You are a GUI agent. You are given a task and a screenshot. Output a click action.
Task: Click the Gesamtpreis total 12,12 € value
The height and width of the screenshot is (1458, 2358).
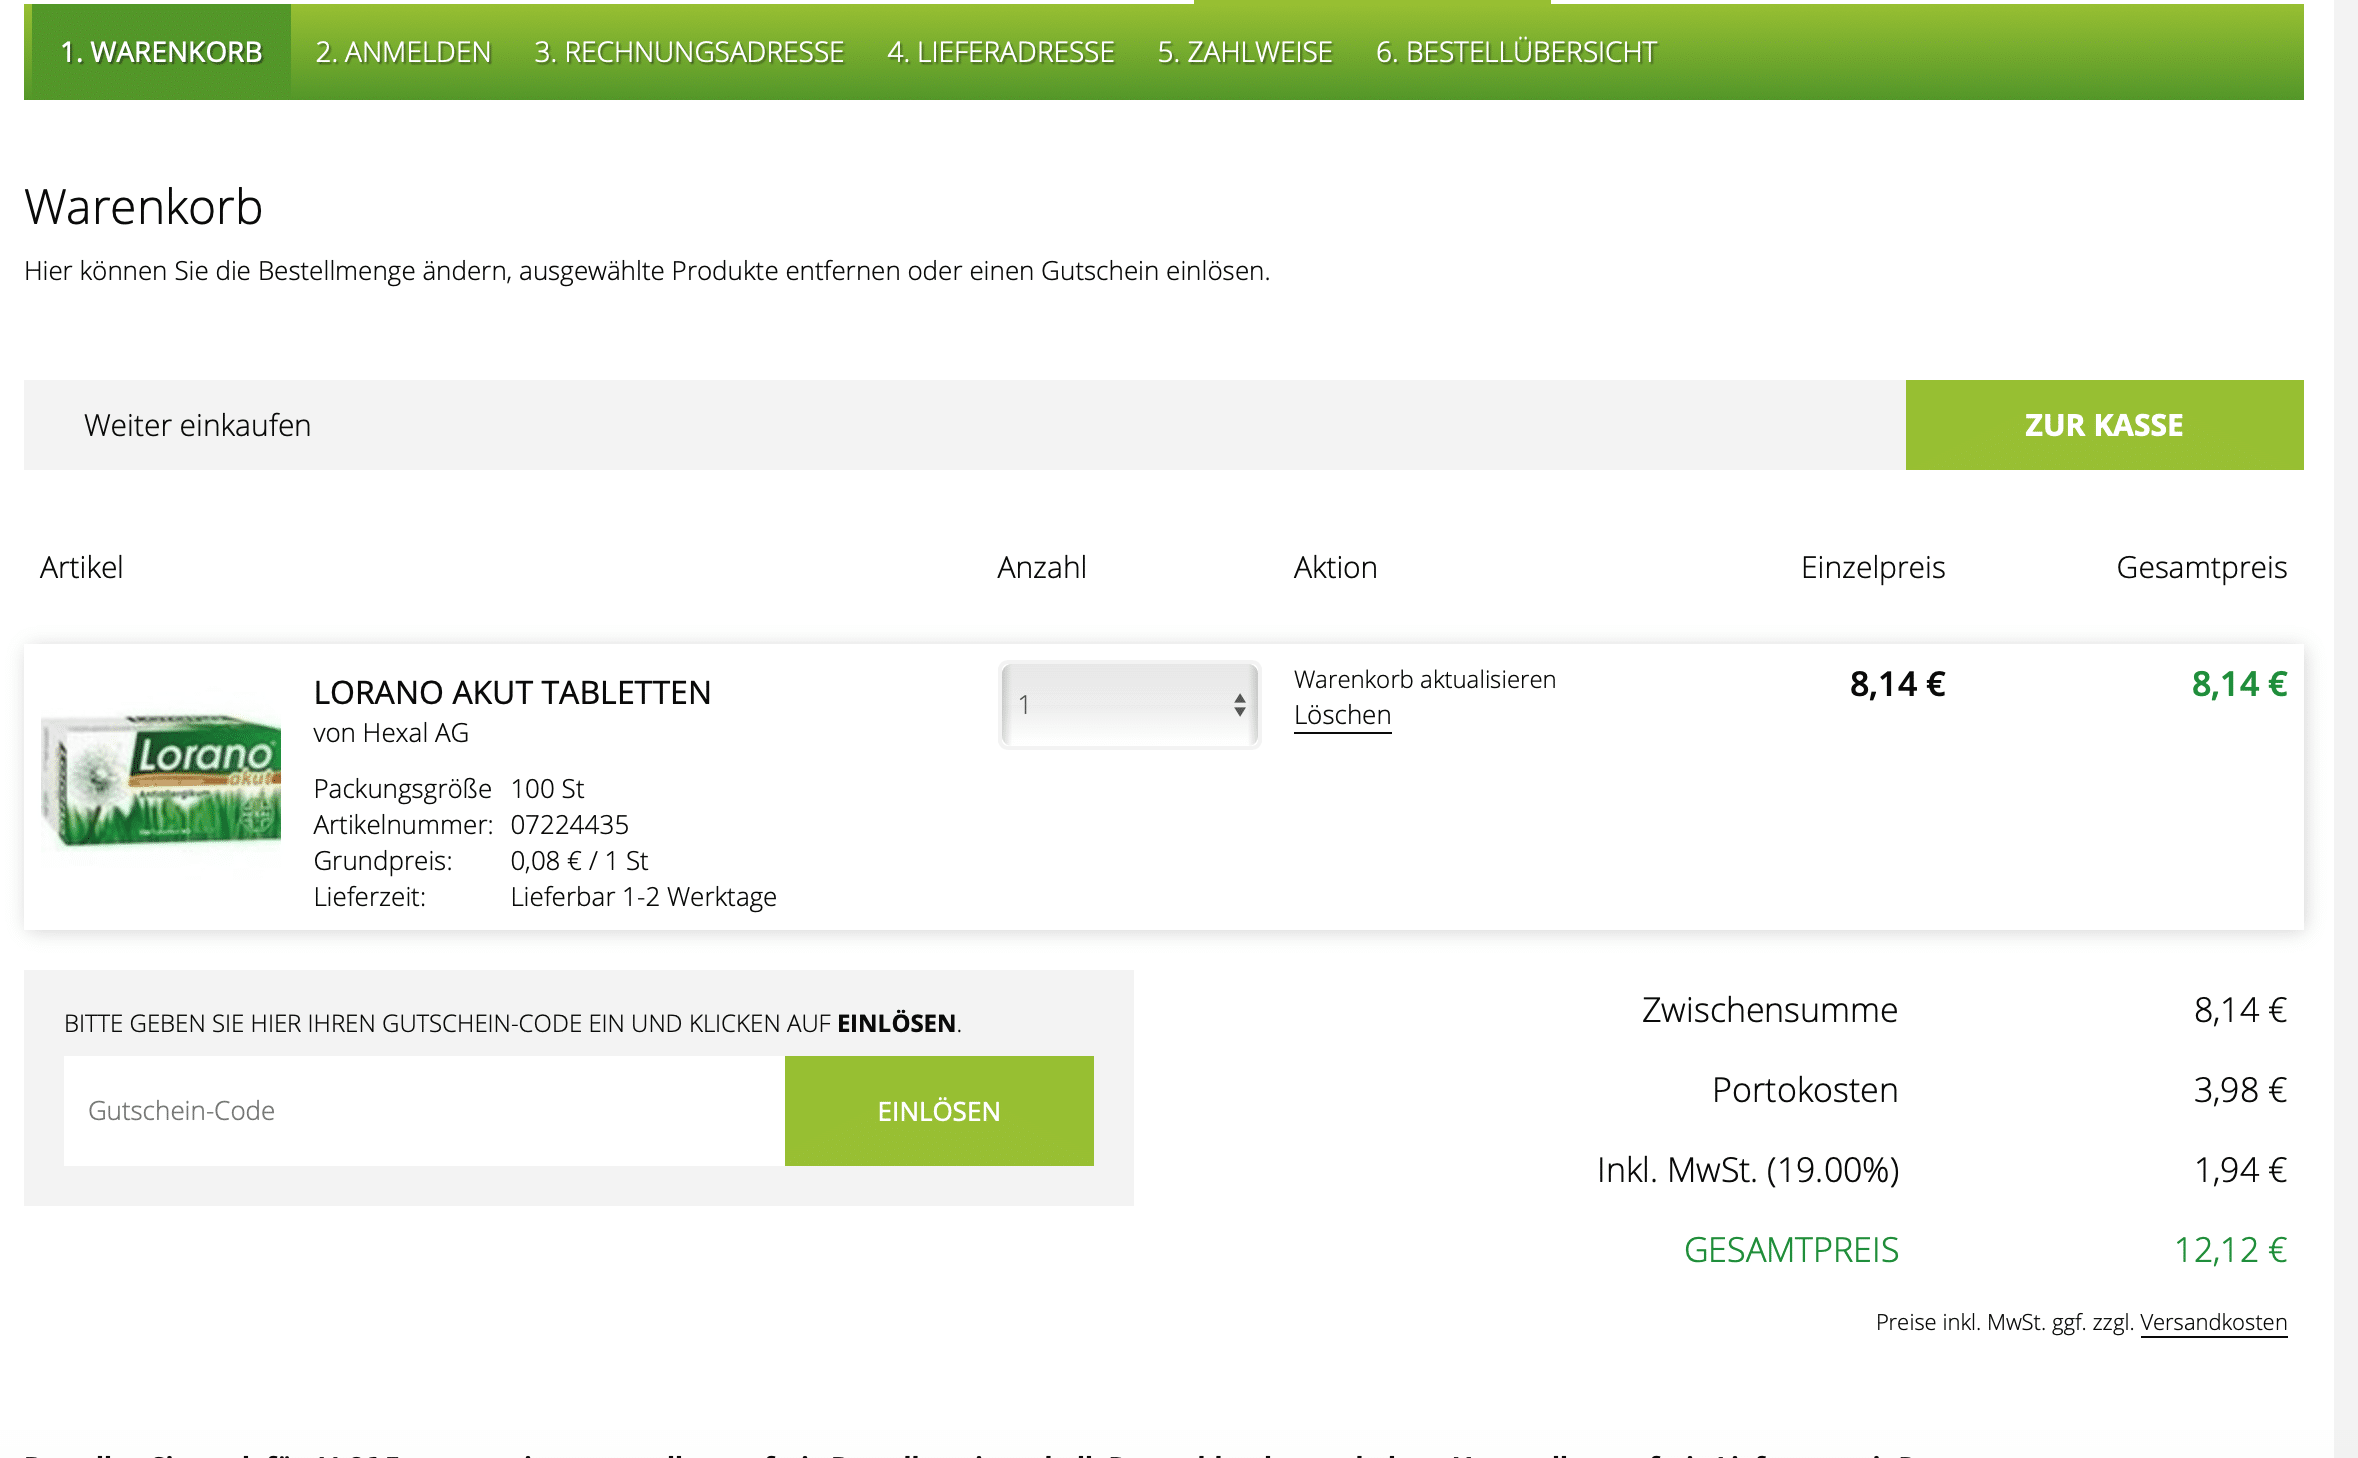tap(2230, 1250)
